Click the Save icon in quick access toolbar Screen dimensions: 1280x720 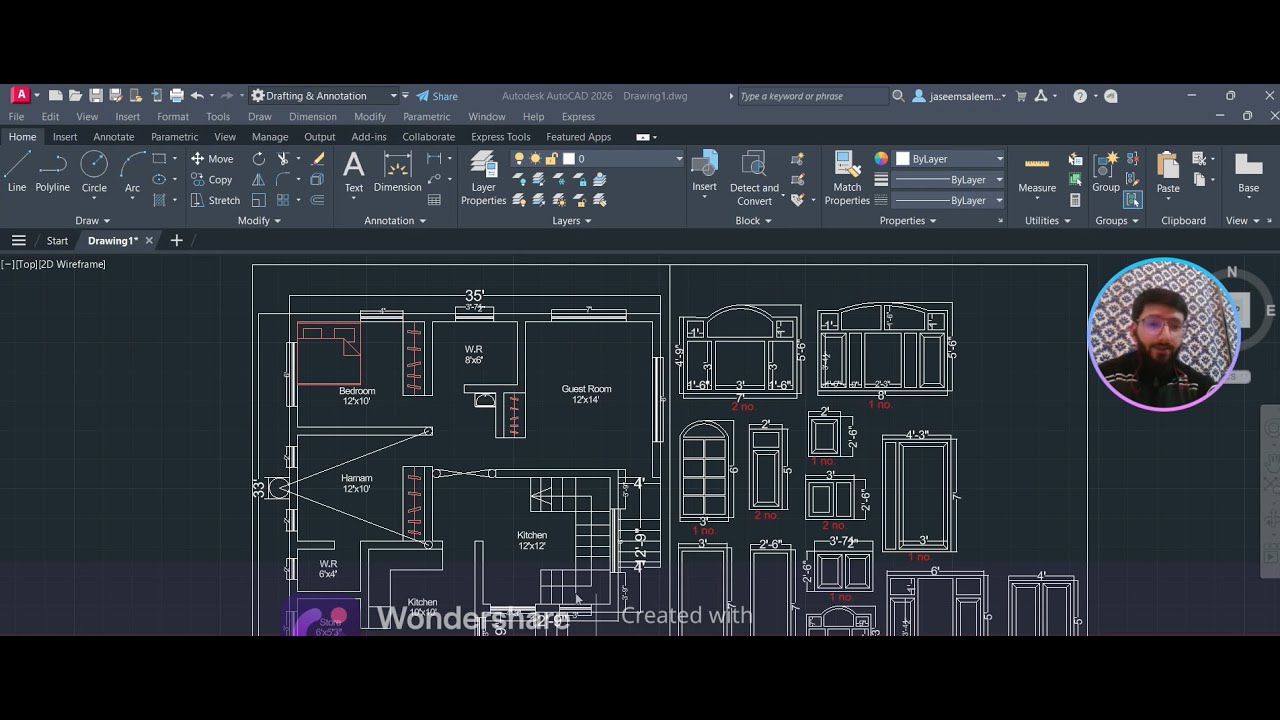[x=96, y=96]
